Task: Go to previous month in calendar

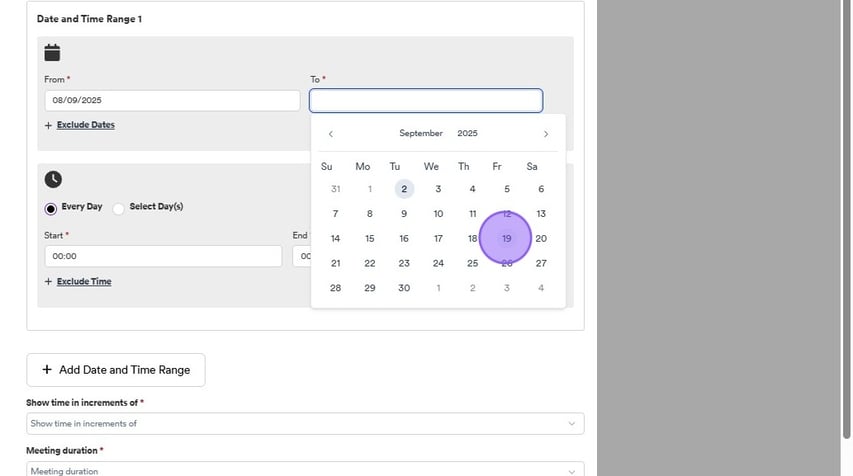Action: [x=331, y=134]
